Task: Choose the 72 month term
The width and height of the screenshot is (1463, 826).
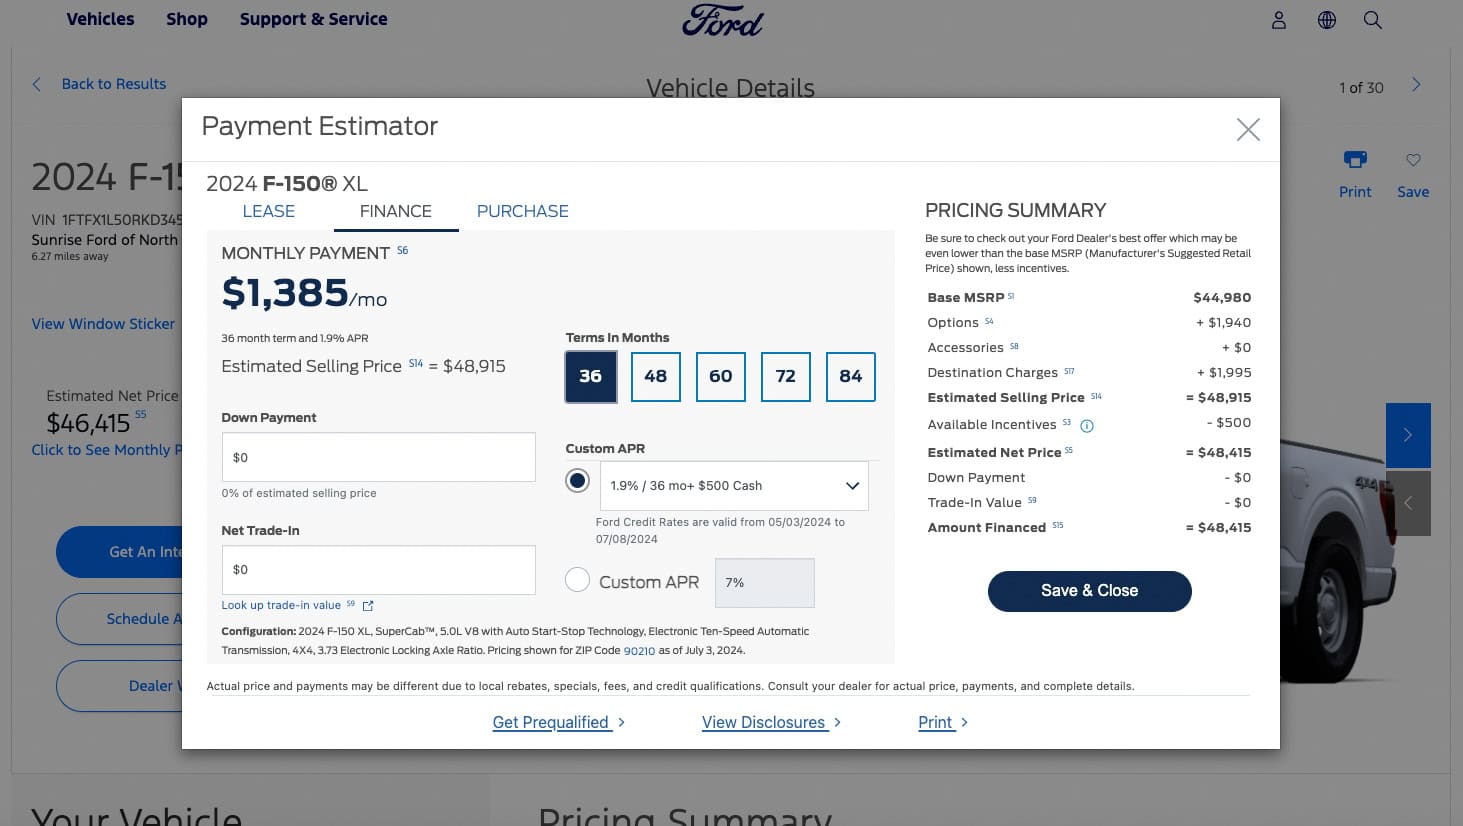Action: pos(786,377)
